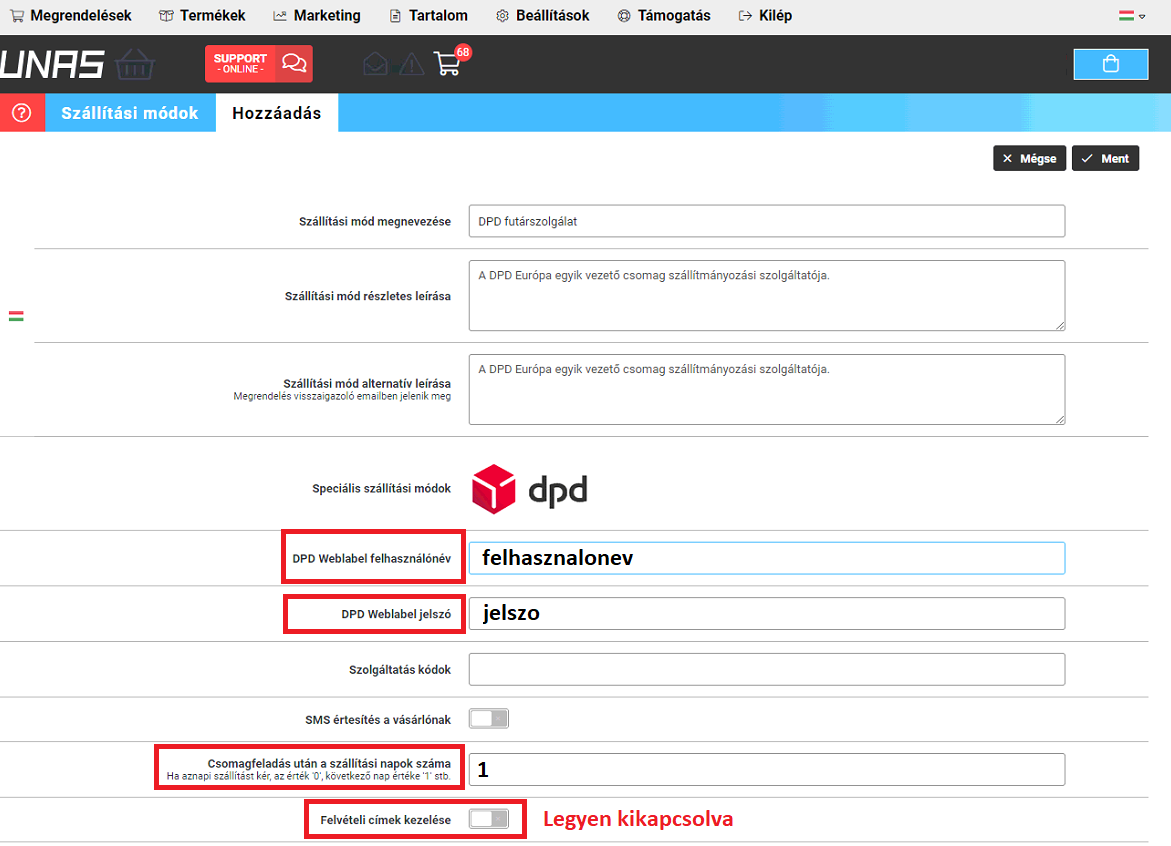Click the Hungarian flag beside the descriptions
Image resolution: width=1171 pixels, height=846 pixels.
click(x=16, y=316)
